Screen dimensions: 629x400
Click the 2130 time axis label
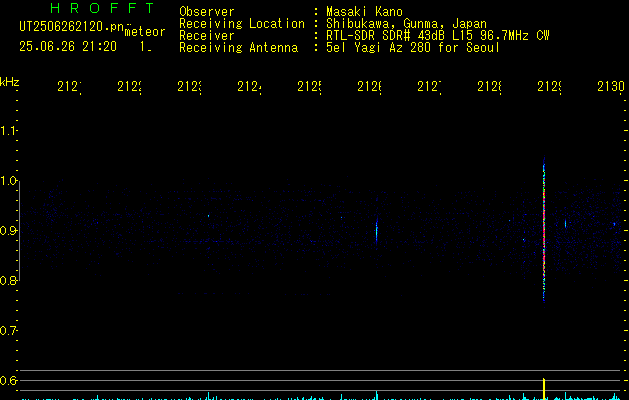point(611,86)
